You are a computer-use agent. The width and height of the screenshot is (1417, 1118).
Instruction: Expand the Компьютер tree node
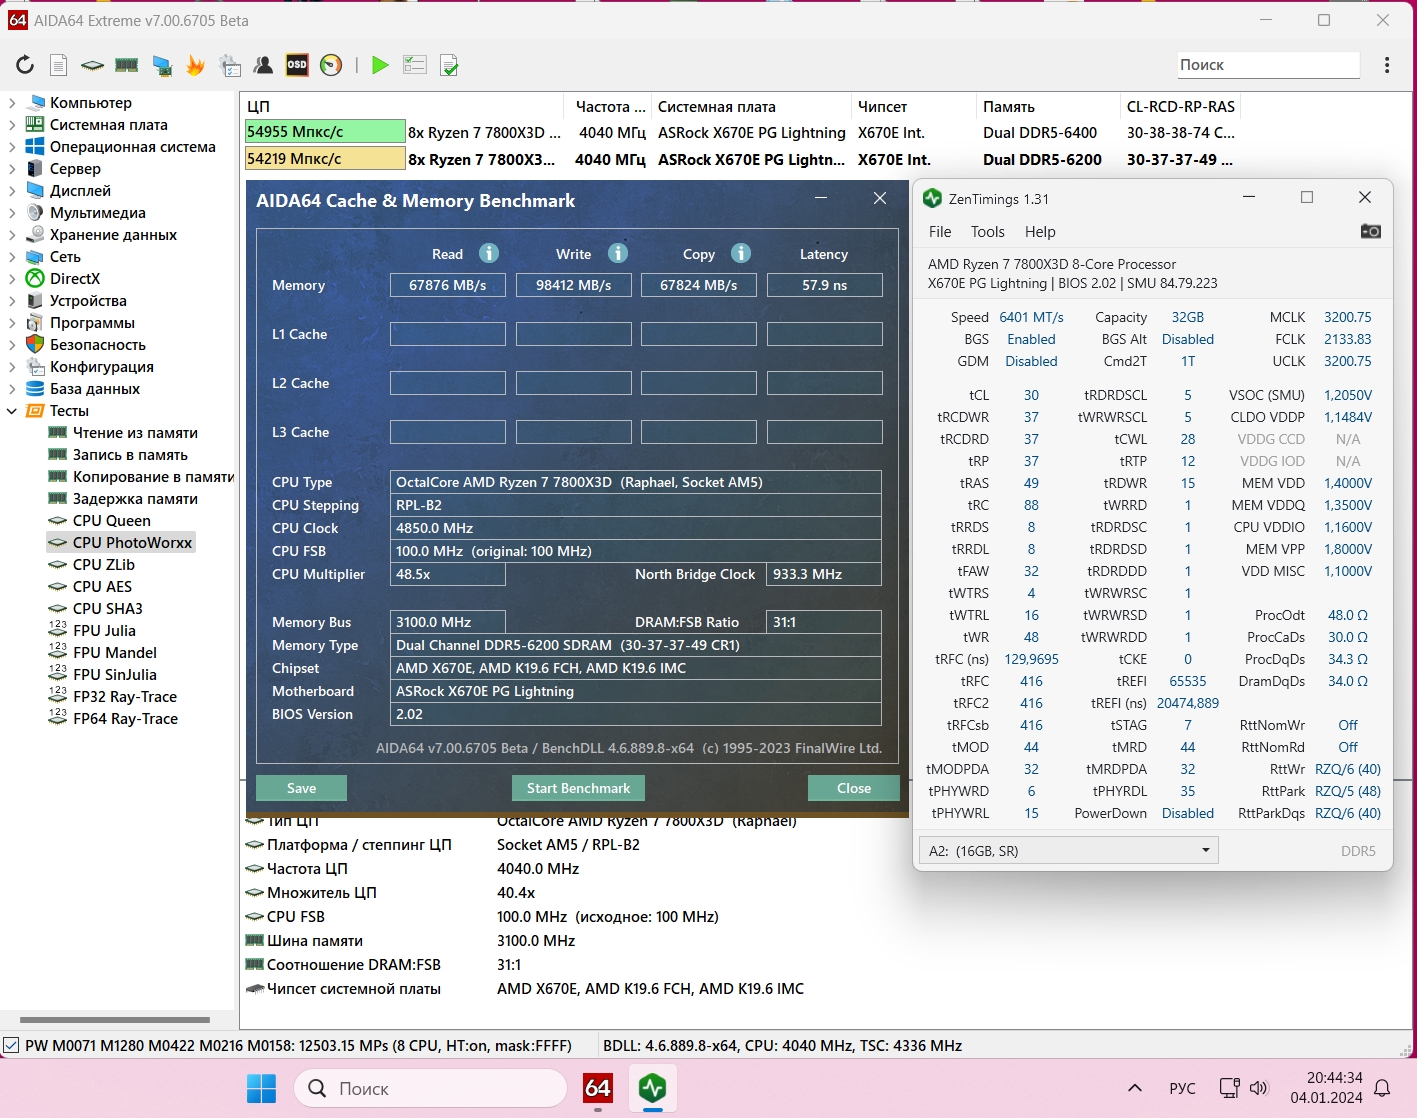point(12,103)
